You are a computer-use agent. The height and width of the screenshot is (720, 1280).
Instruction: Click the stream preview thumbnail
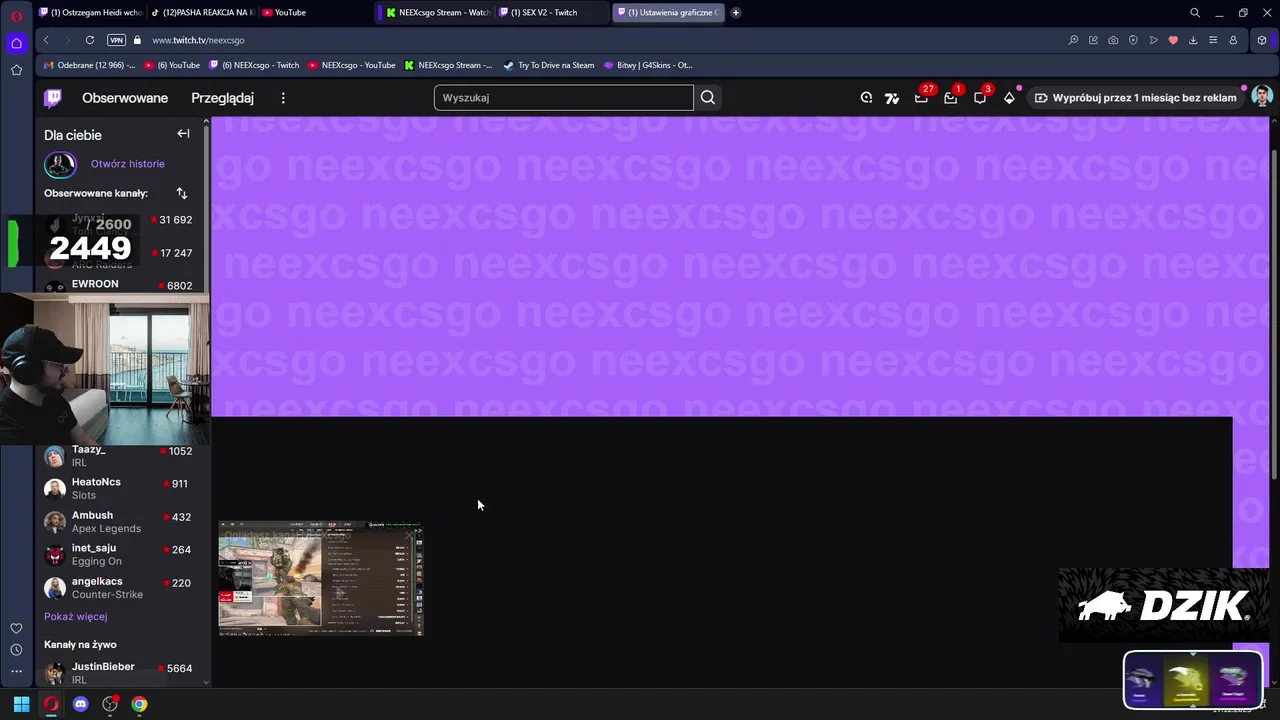click(x=321, y=578)
